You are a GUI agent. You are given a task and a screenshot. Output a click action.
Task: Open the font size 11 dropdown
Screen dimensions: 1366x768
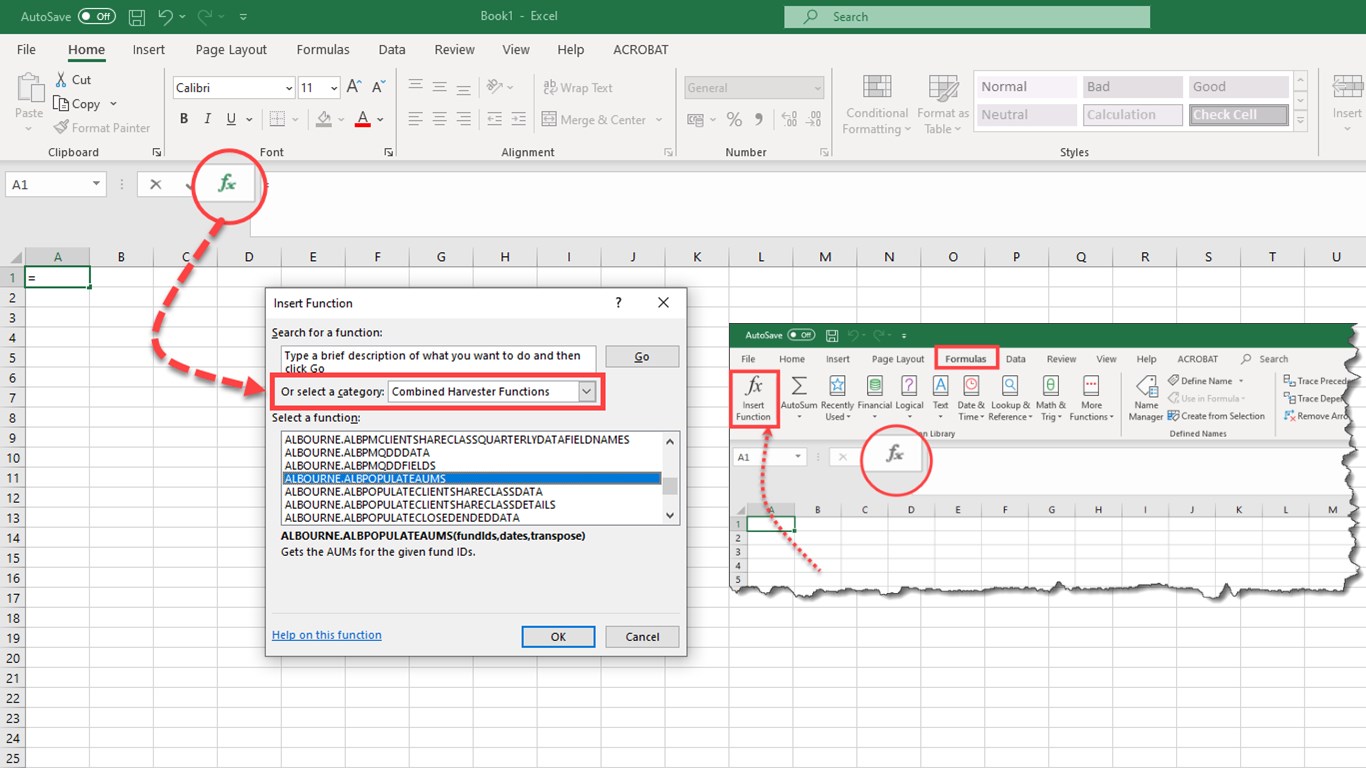[334, 88]
